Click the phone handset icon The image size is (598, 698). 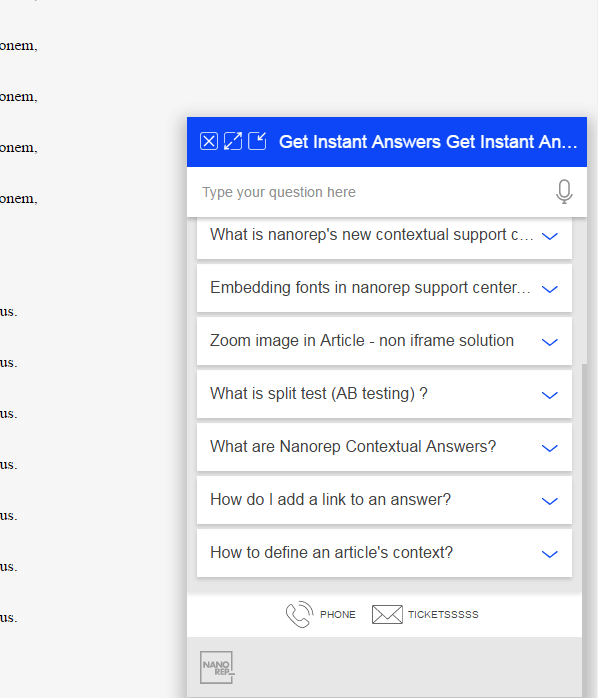299,614
